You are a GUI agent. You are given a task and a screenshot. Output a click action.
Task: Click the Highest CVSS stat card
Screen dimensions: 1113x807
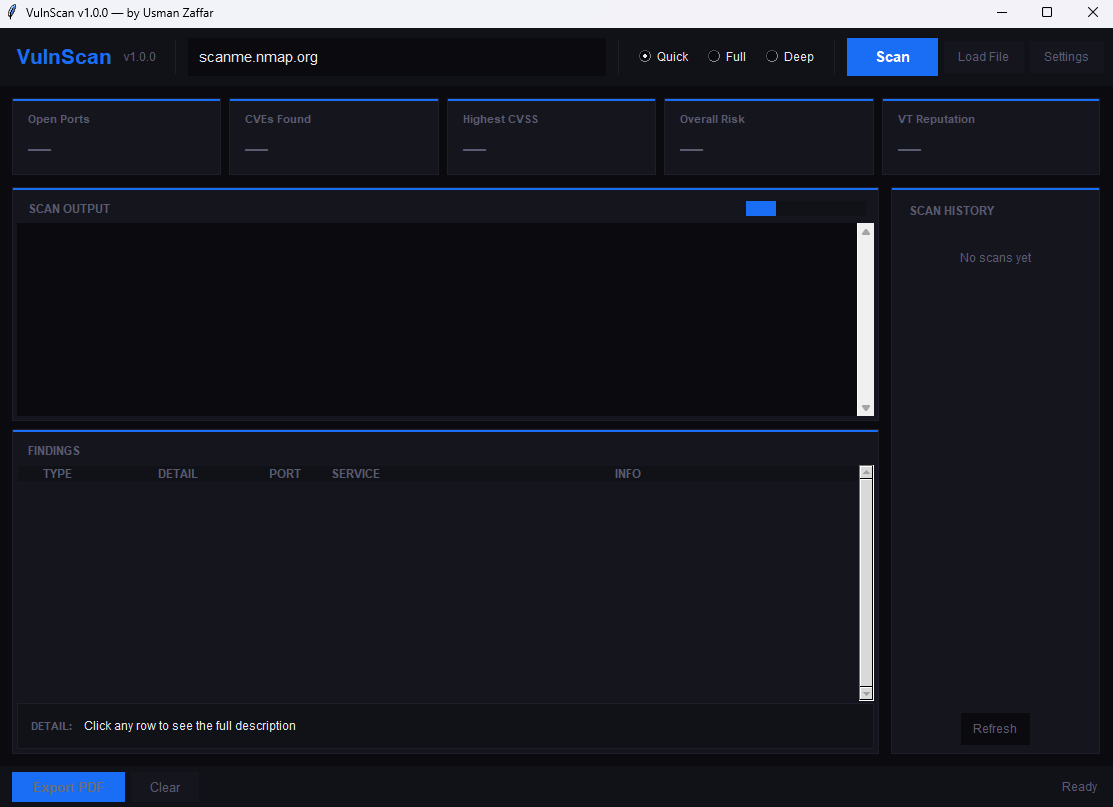coord(551,137)
